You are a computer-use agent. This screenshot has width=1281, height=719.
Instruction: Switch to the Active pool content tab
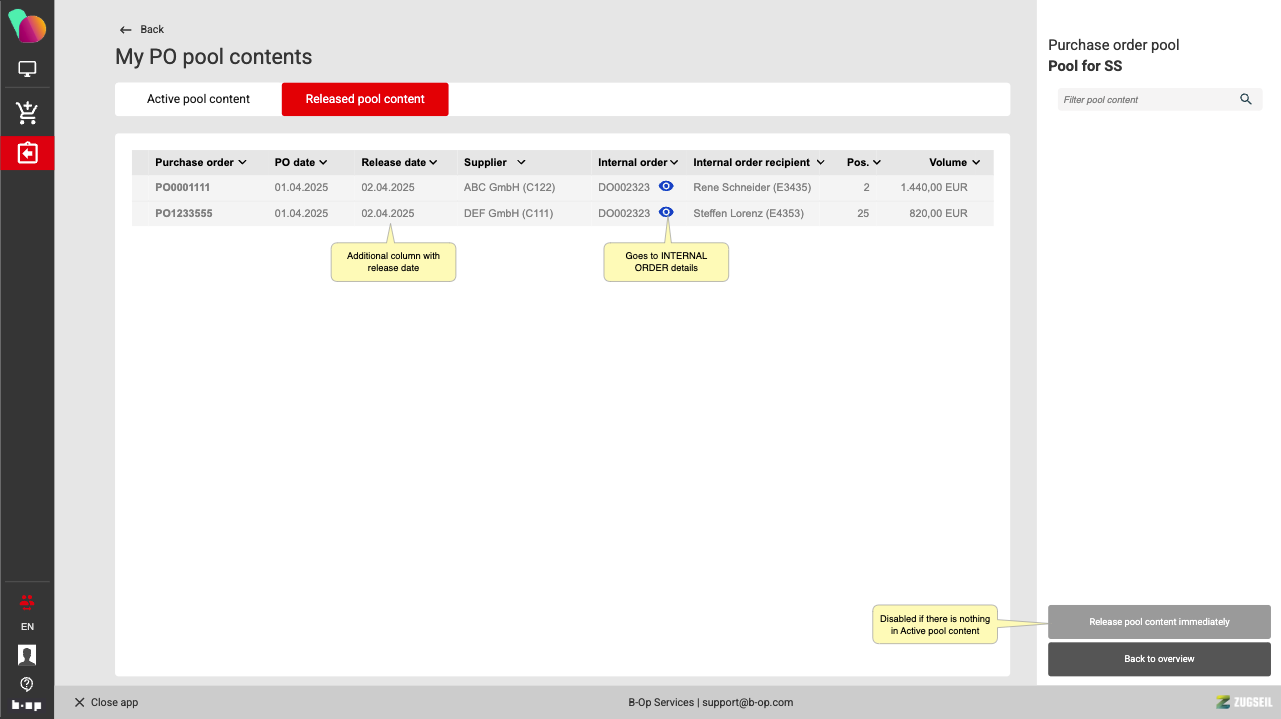(x=198, y=99)
